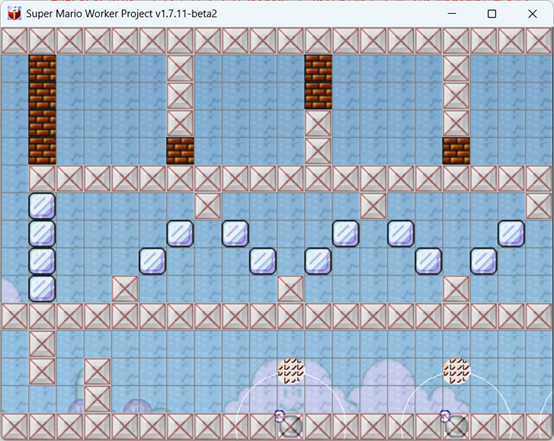The image size is (554, 441).
Task: Click the Super Mario Worker app icon in title bar
Action: pos(14,13)
